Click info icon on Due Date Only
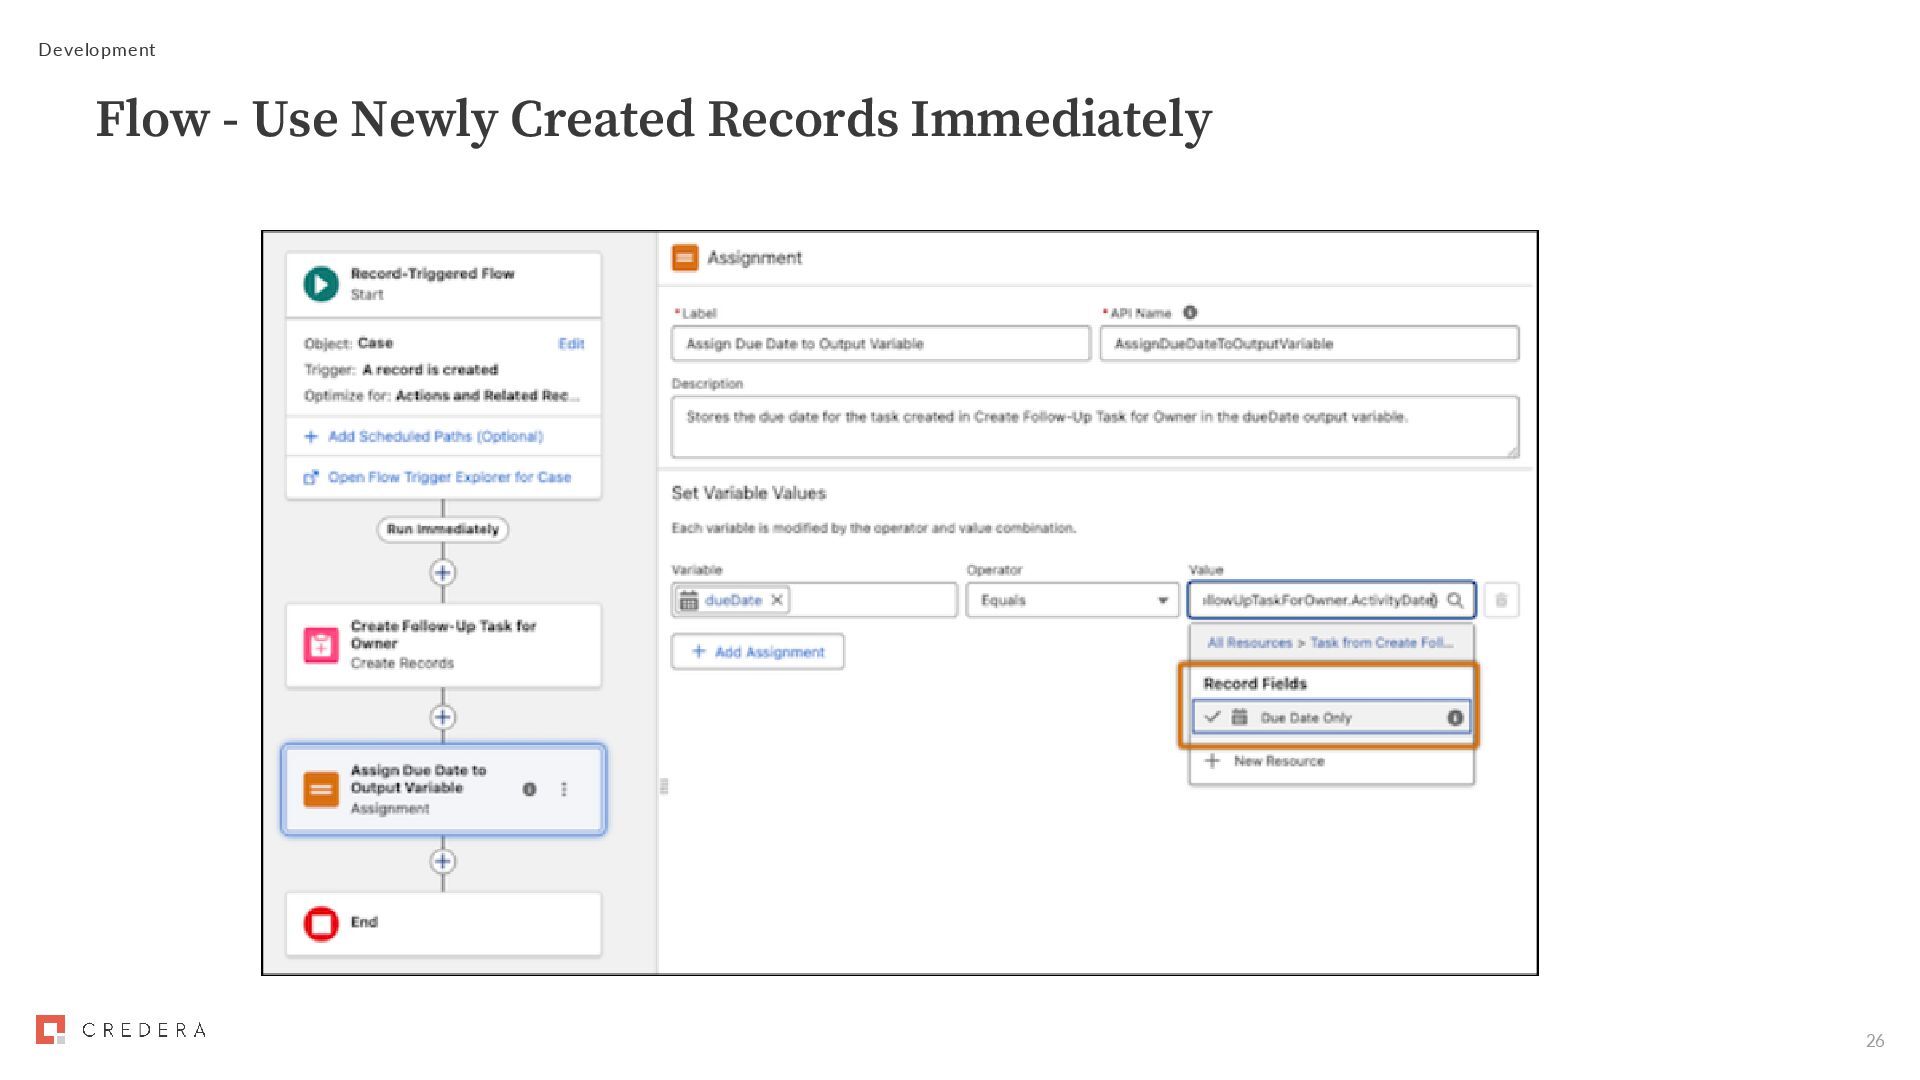The image size is (1920, 1080). [x=1455, y=718]
